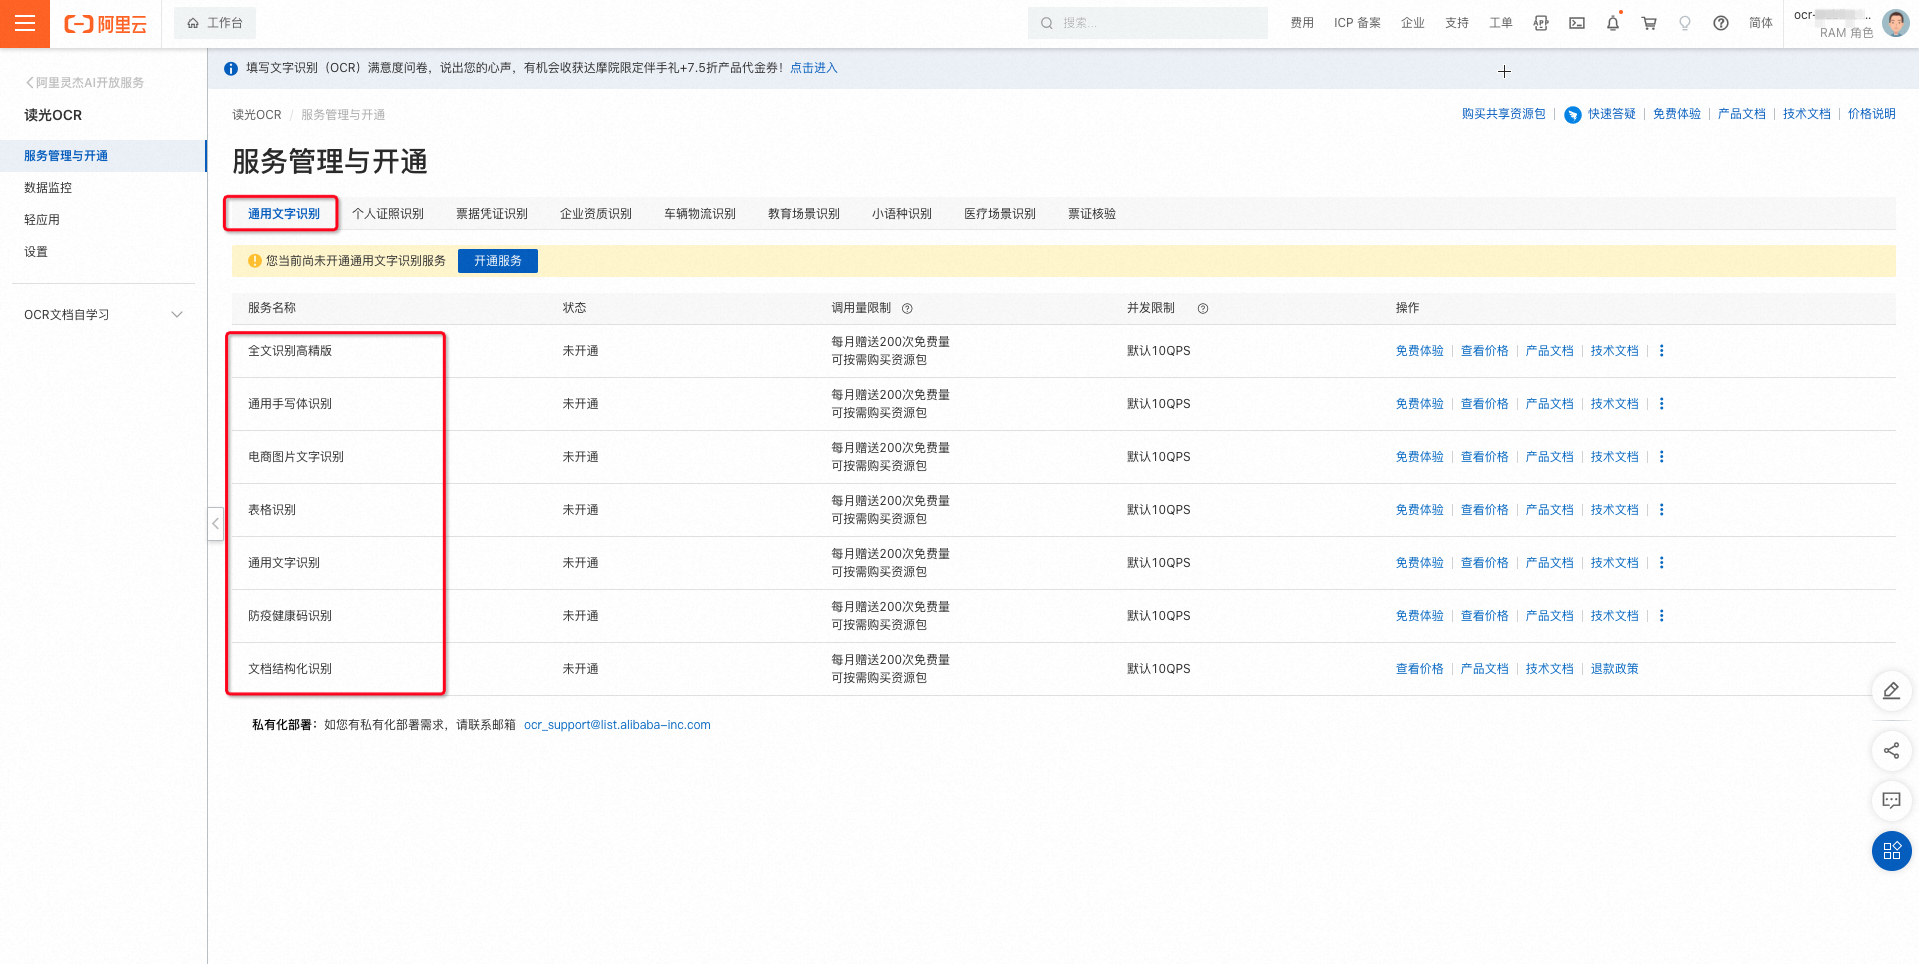This screenshot has height=964, width=1919.
Task: Click the help icon beside 调用量限制
Action: pos(907,309)
